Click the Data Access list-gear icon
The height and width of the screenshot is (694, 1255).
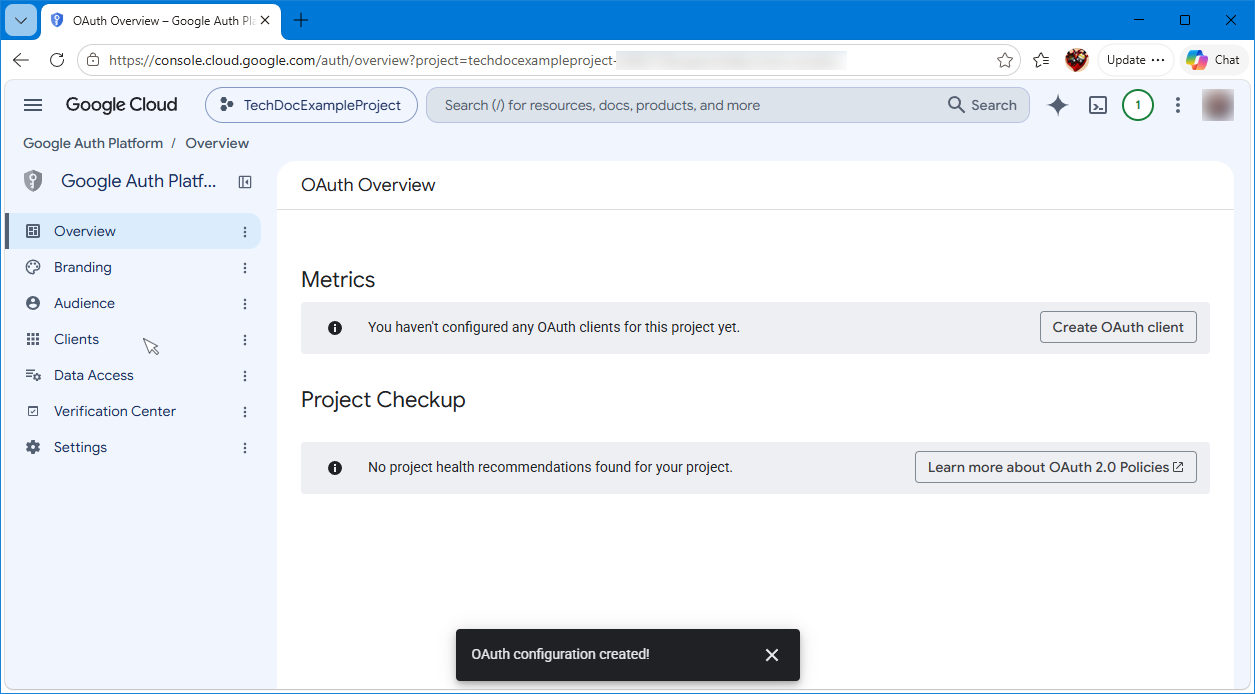tap(33, 375)
